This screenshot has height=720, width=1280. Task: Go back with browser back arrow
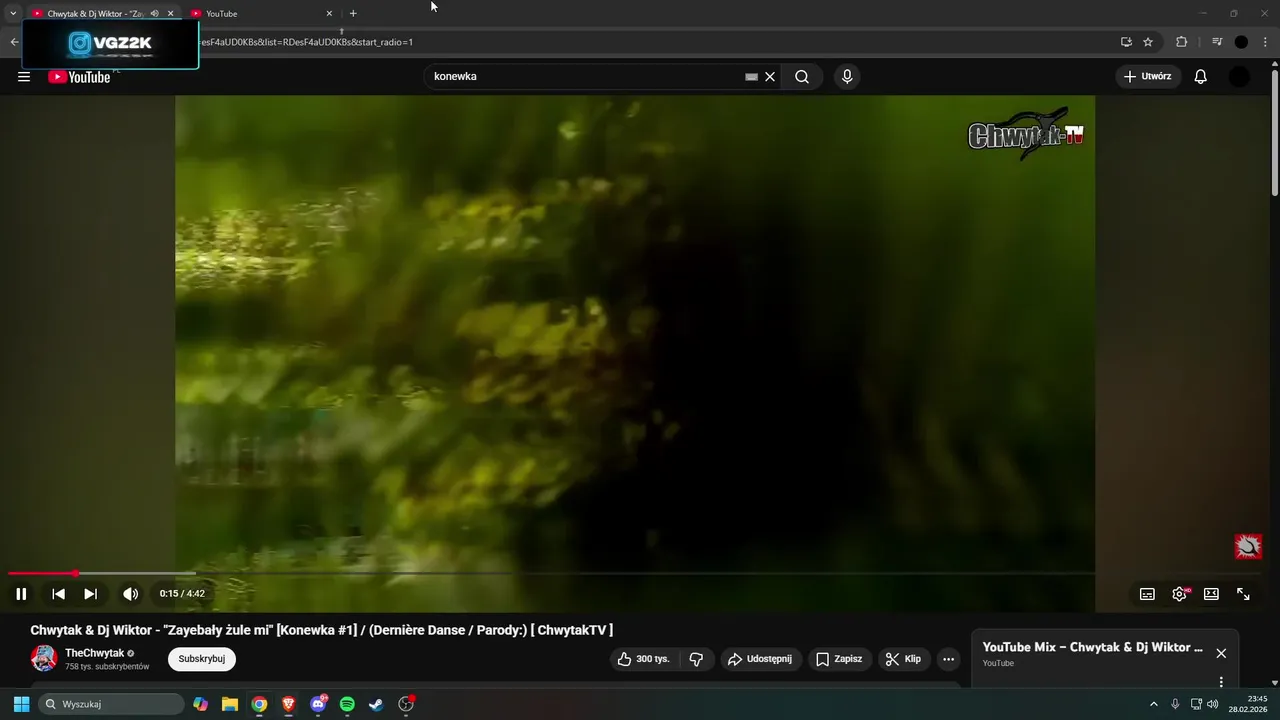click(14, 42)
